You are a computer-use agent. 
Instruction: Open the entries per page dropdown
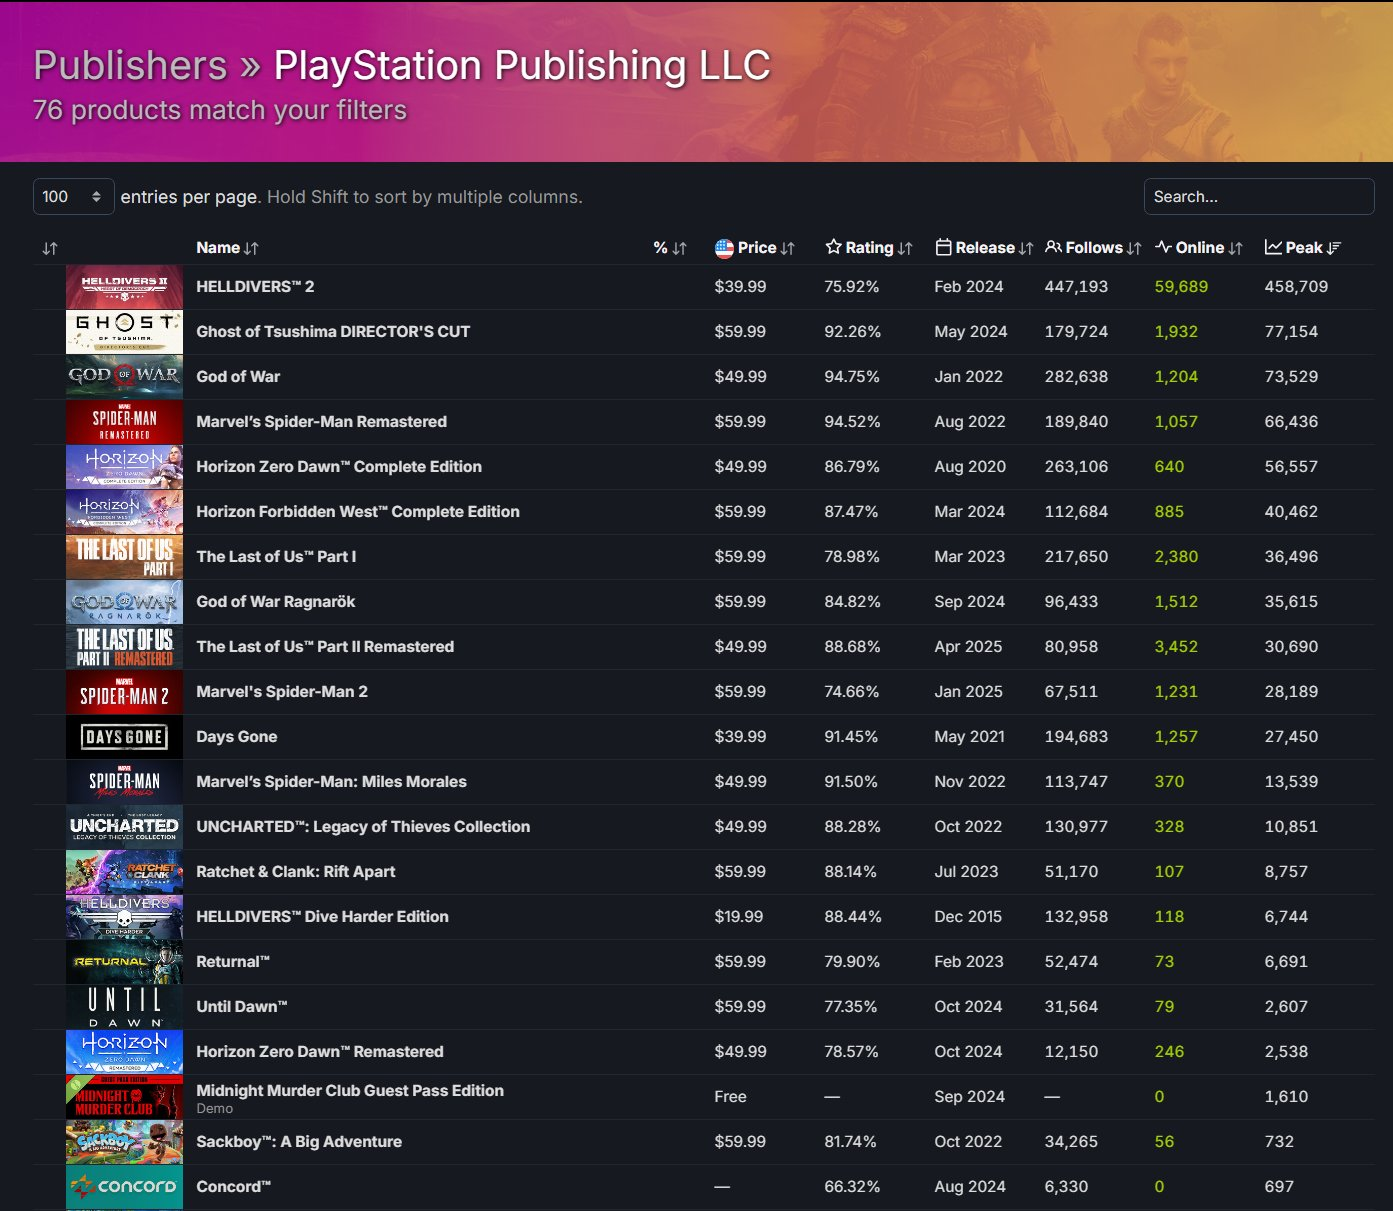73,197
